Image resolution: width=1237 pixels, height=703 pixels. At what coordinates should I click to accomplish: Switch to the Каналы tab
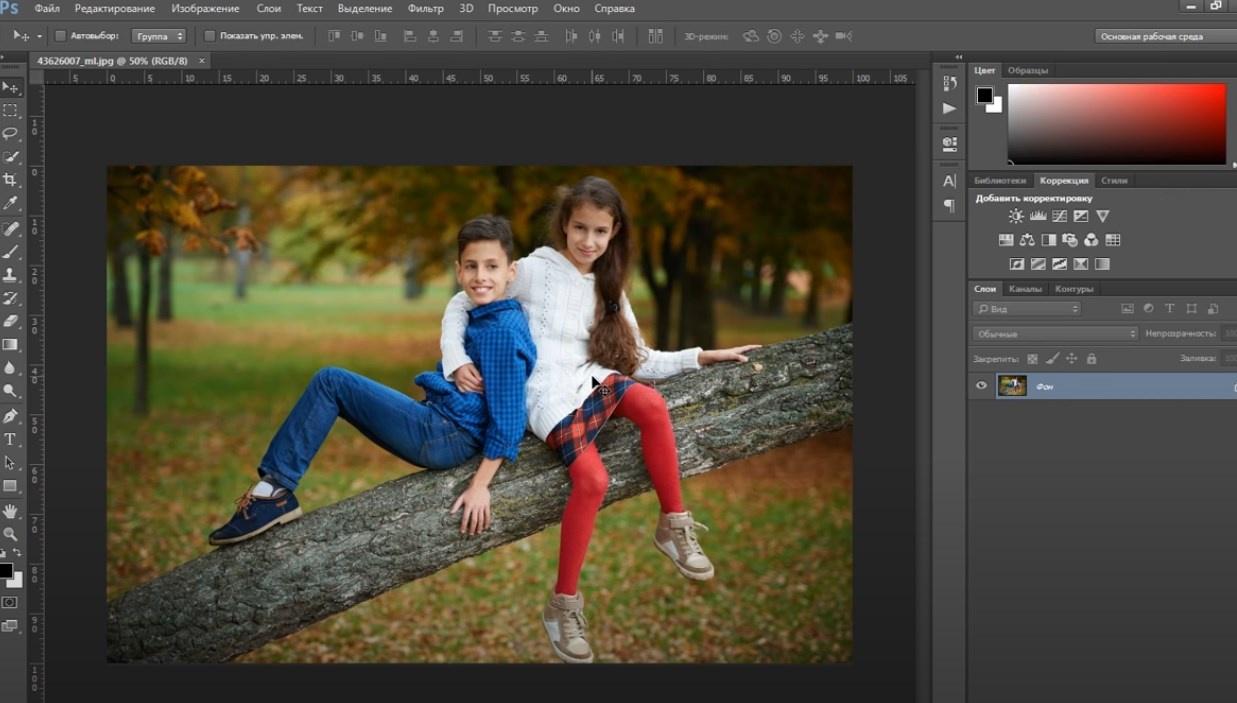1025,289
